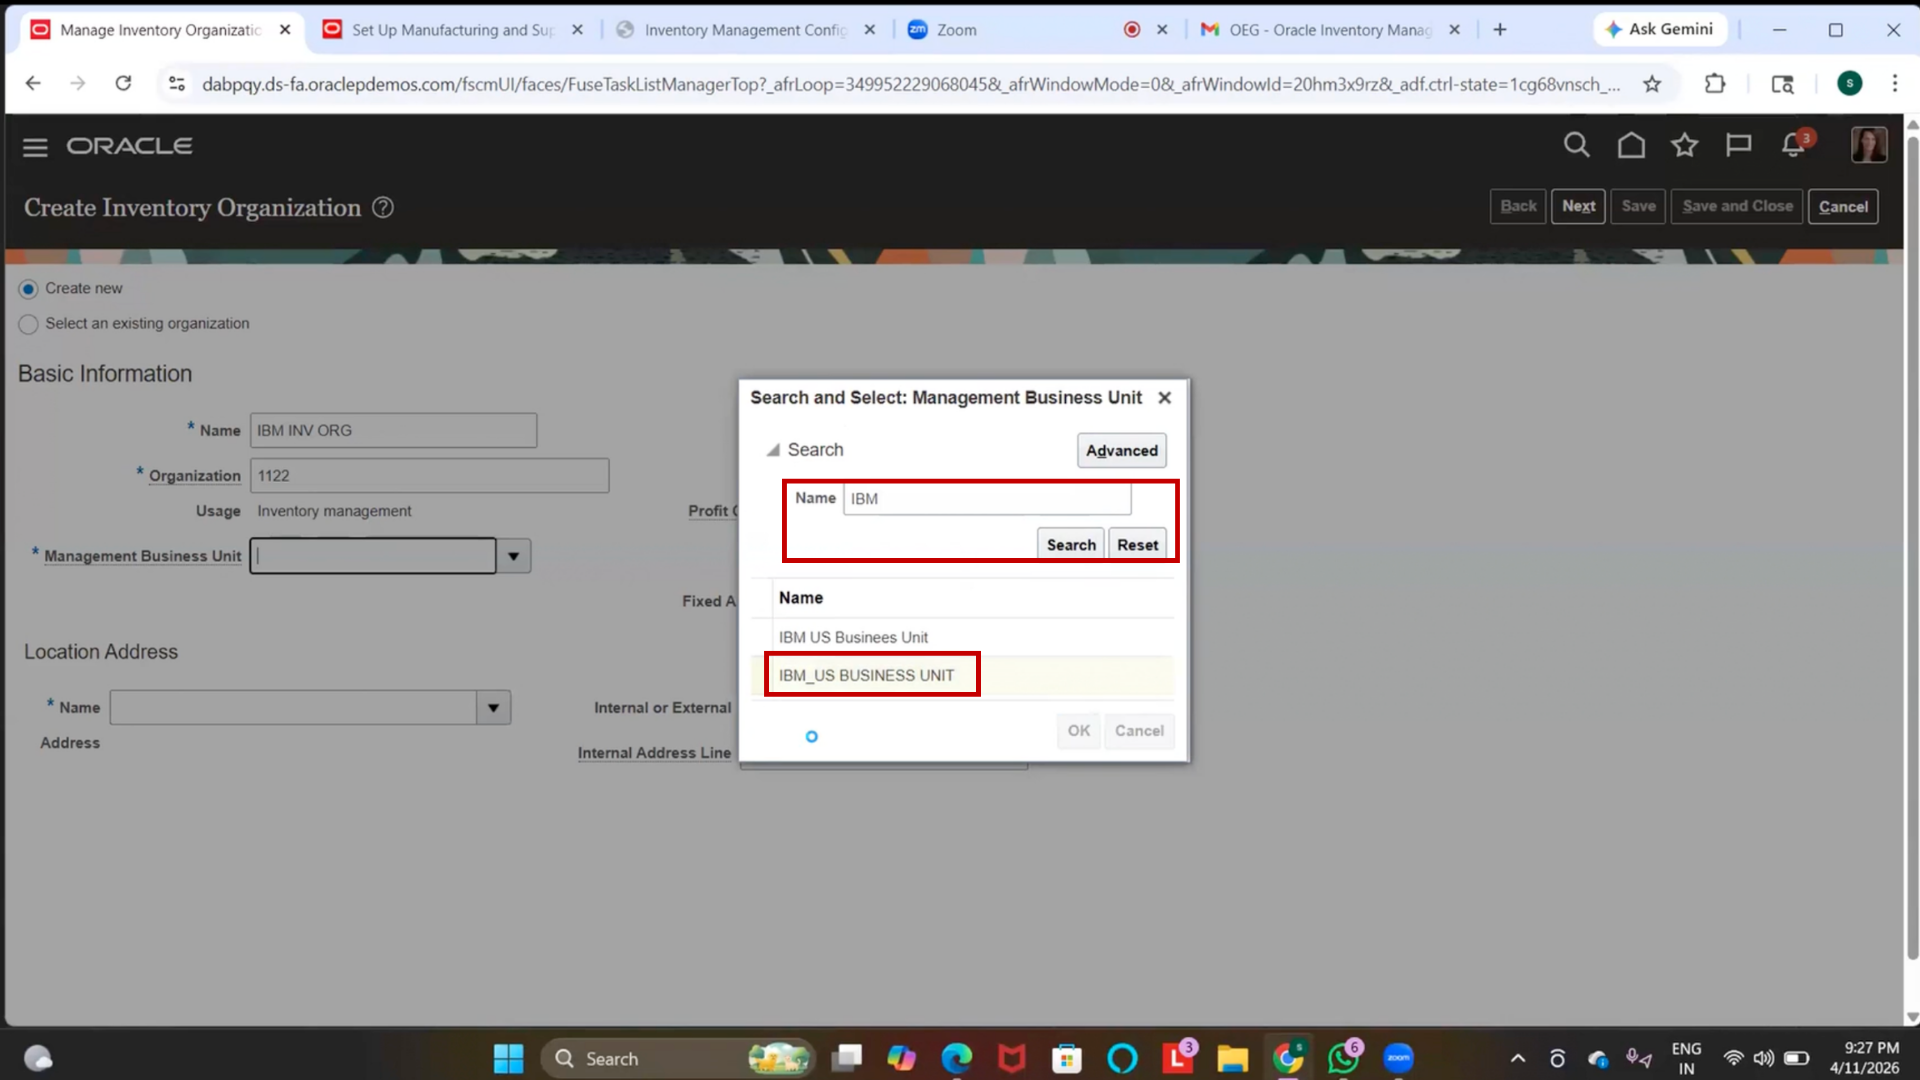Open the Watchlist flag icon

click(x=1738, y=146)
